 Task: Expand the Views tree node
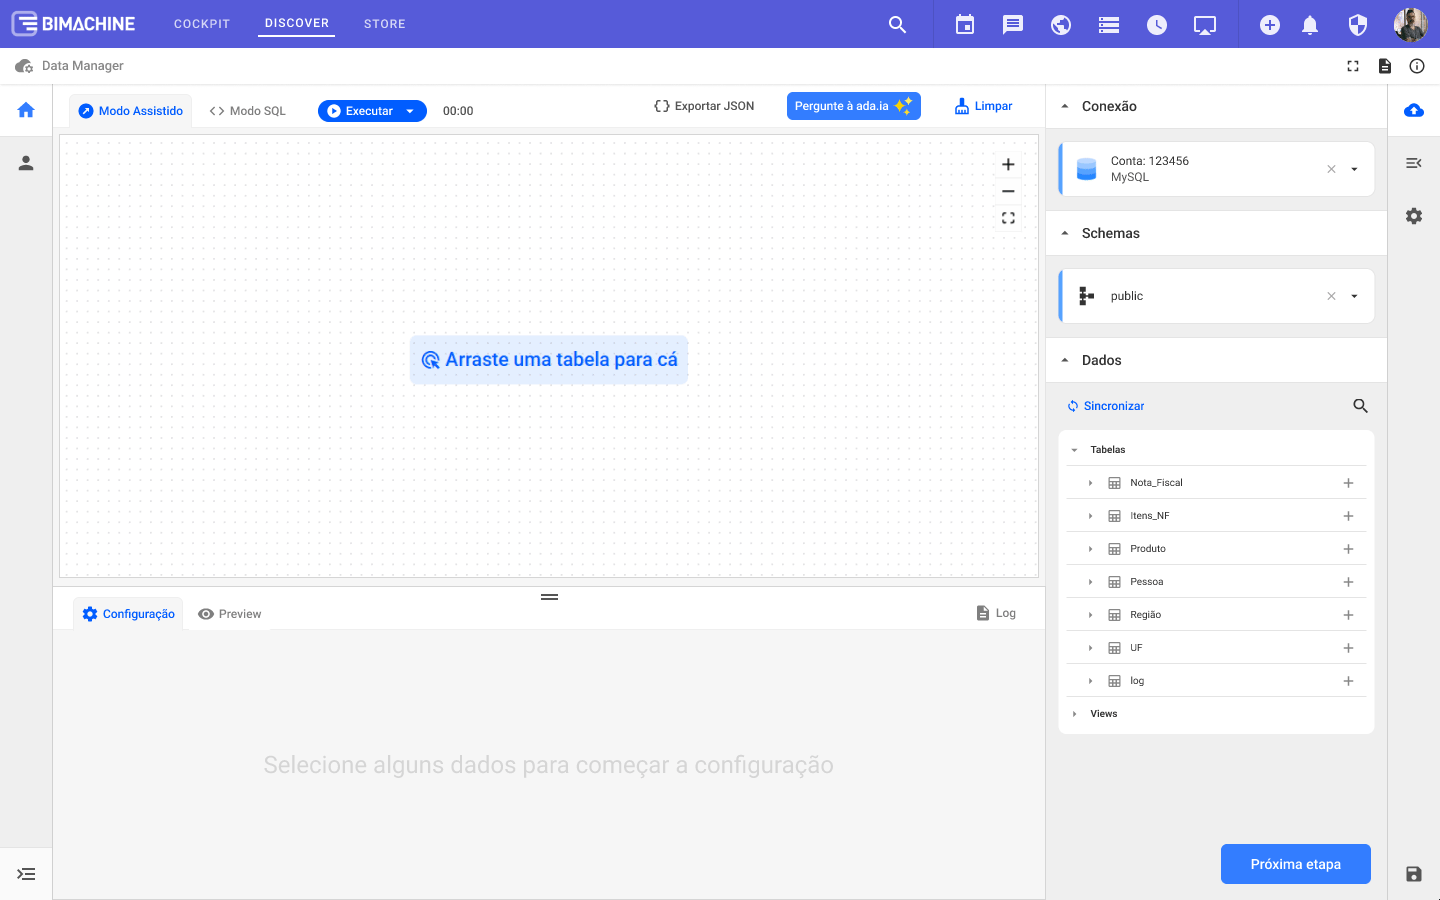[x=1074, y=714]
